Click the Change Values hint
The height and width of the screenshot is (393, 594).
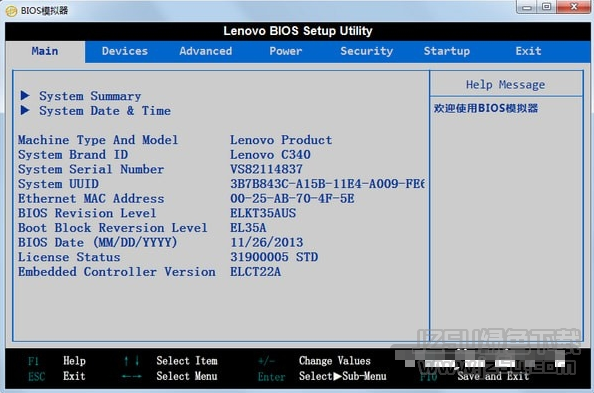[314, 361]
